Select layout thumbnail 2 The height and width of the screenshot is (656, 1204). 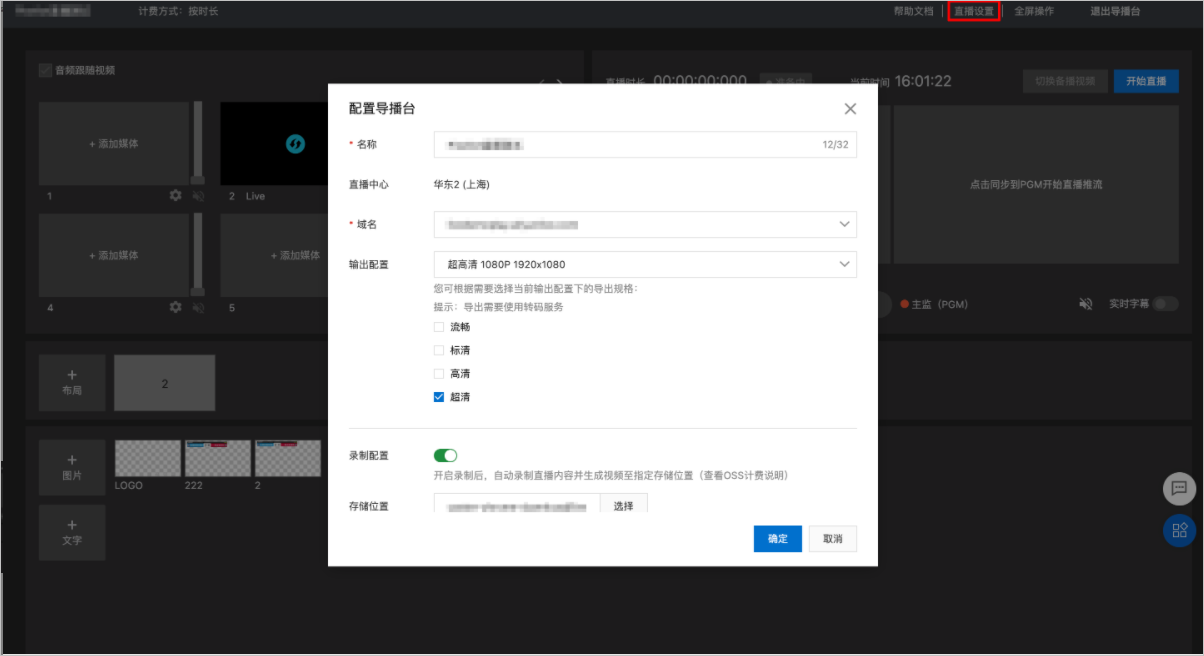pos(164,383)
